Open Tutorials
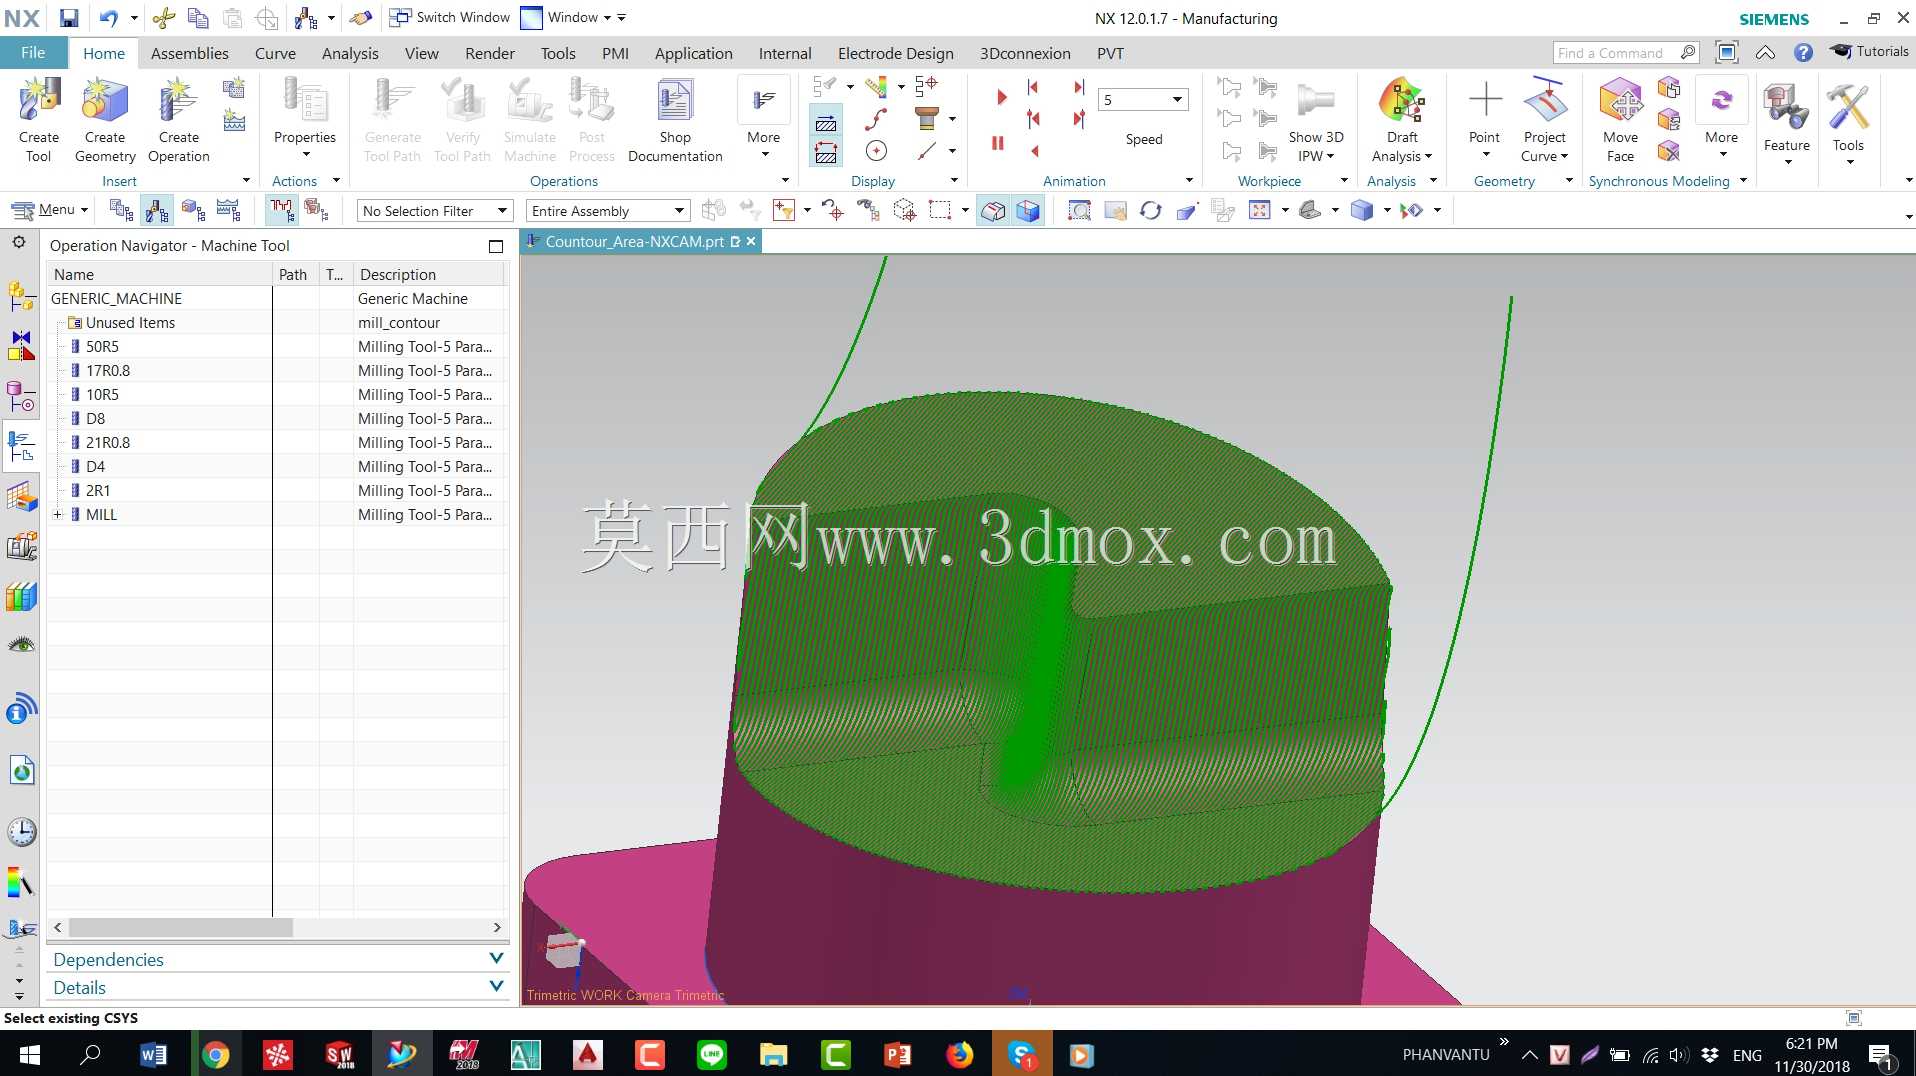1916x1076 pixels. pyautogui.click(x=1869, y=51)
